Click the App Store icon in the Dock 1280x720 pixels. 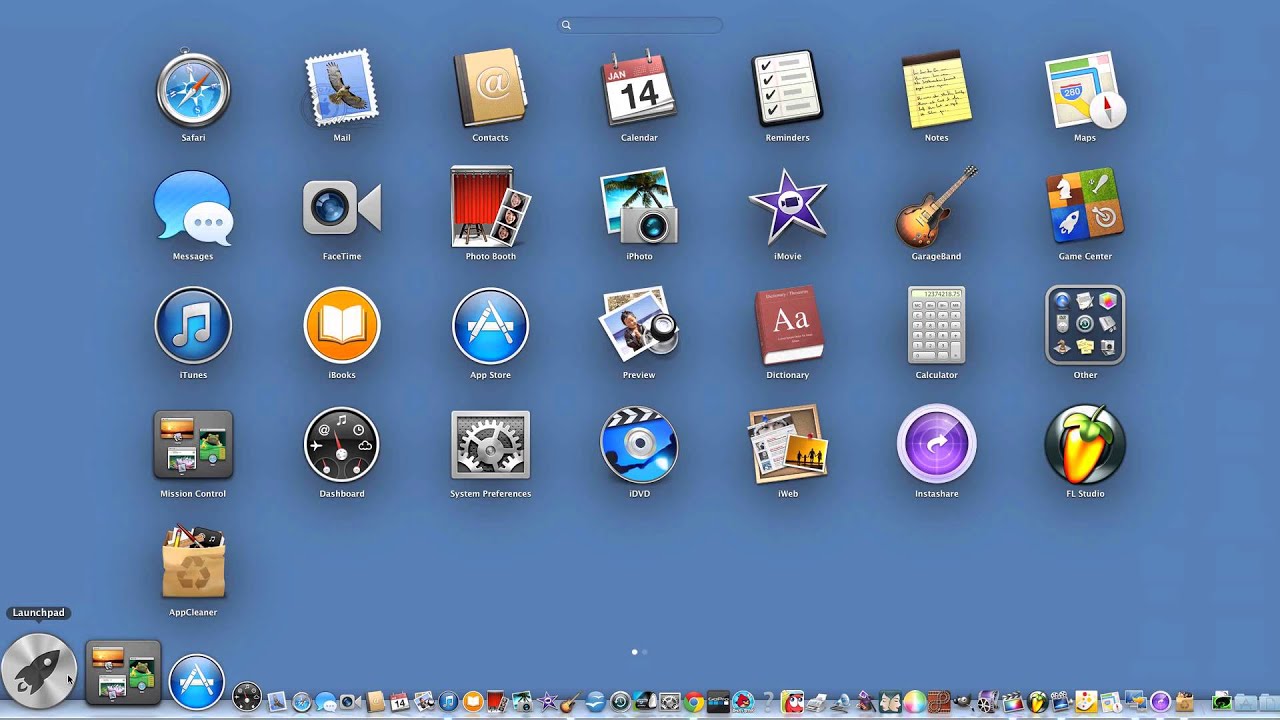pyautogui.click(x=196, y=682)
